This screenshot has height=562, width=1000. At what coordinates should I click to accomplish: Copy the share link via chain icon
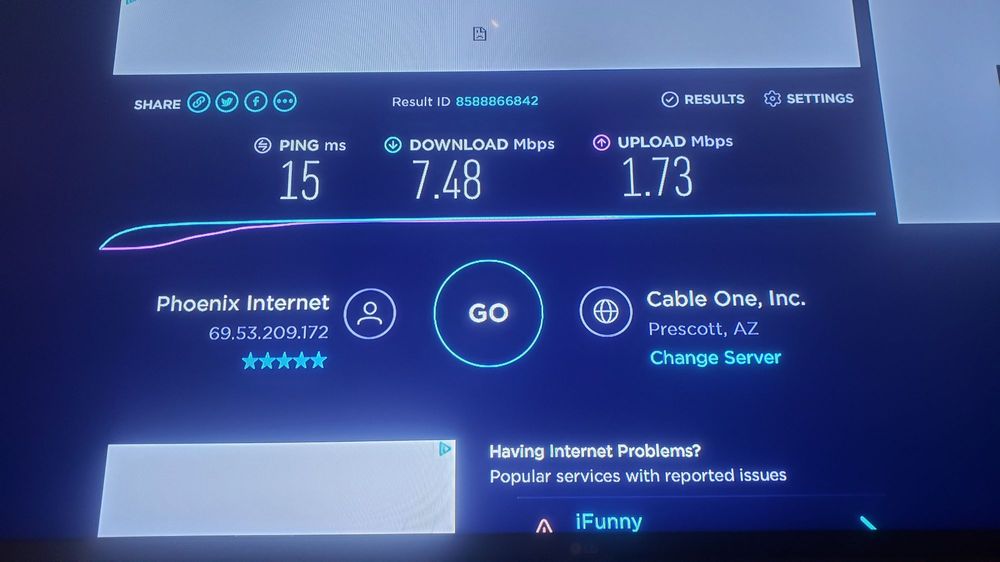tap(198, 102)
